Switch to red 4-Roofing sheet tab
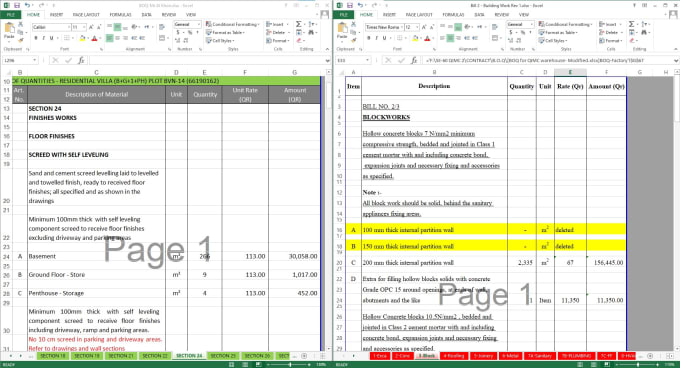Screen dimensions: 680x368 454,356
